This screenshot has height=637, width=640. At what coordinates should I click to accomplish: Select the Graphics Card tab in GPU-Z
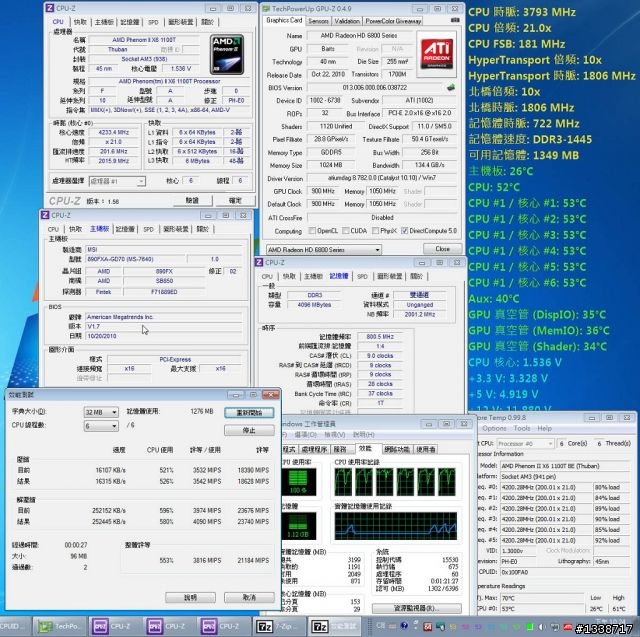tap(284, 20)
